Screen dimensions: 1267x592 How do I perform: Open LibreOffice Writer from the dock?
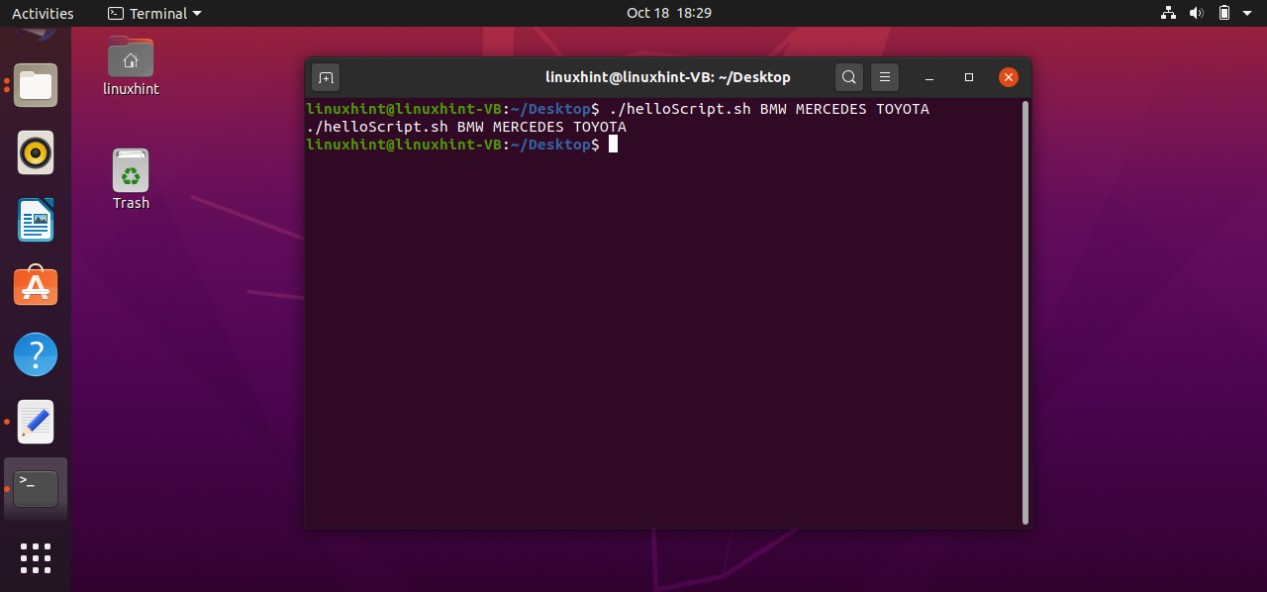[36, 220]
